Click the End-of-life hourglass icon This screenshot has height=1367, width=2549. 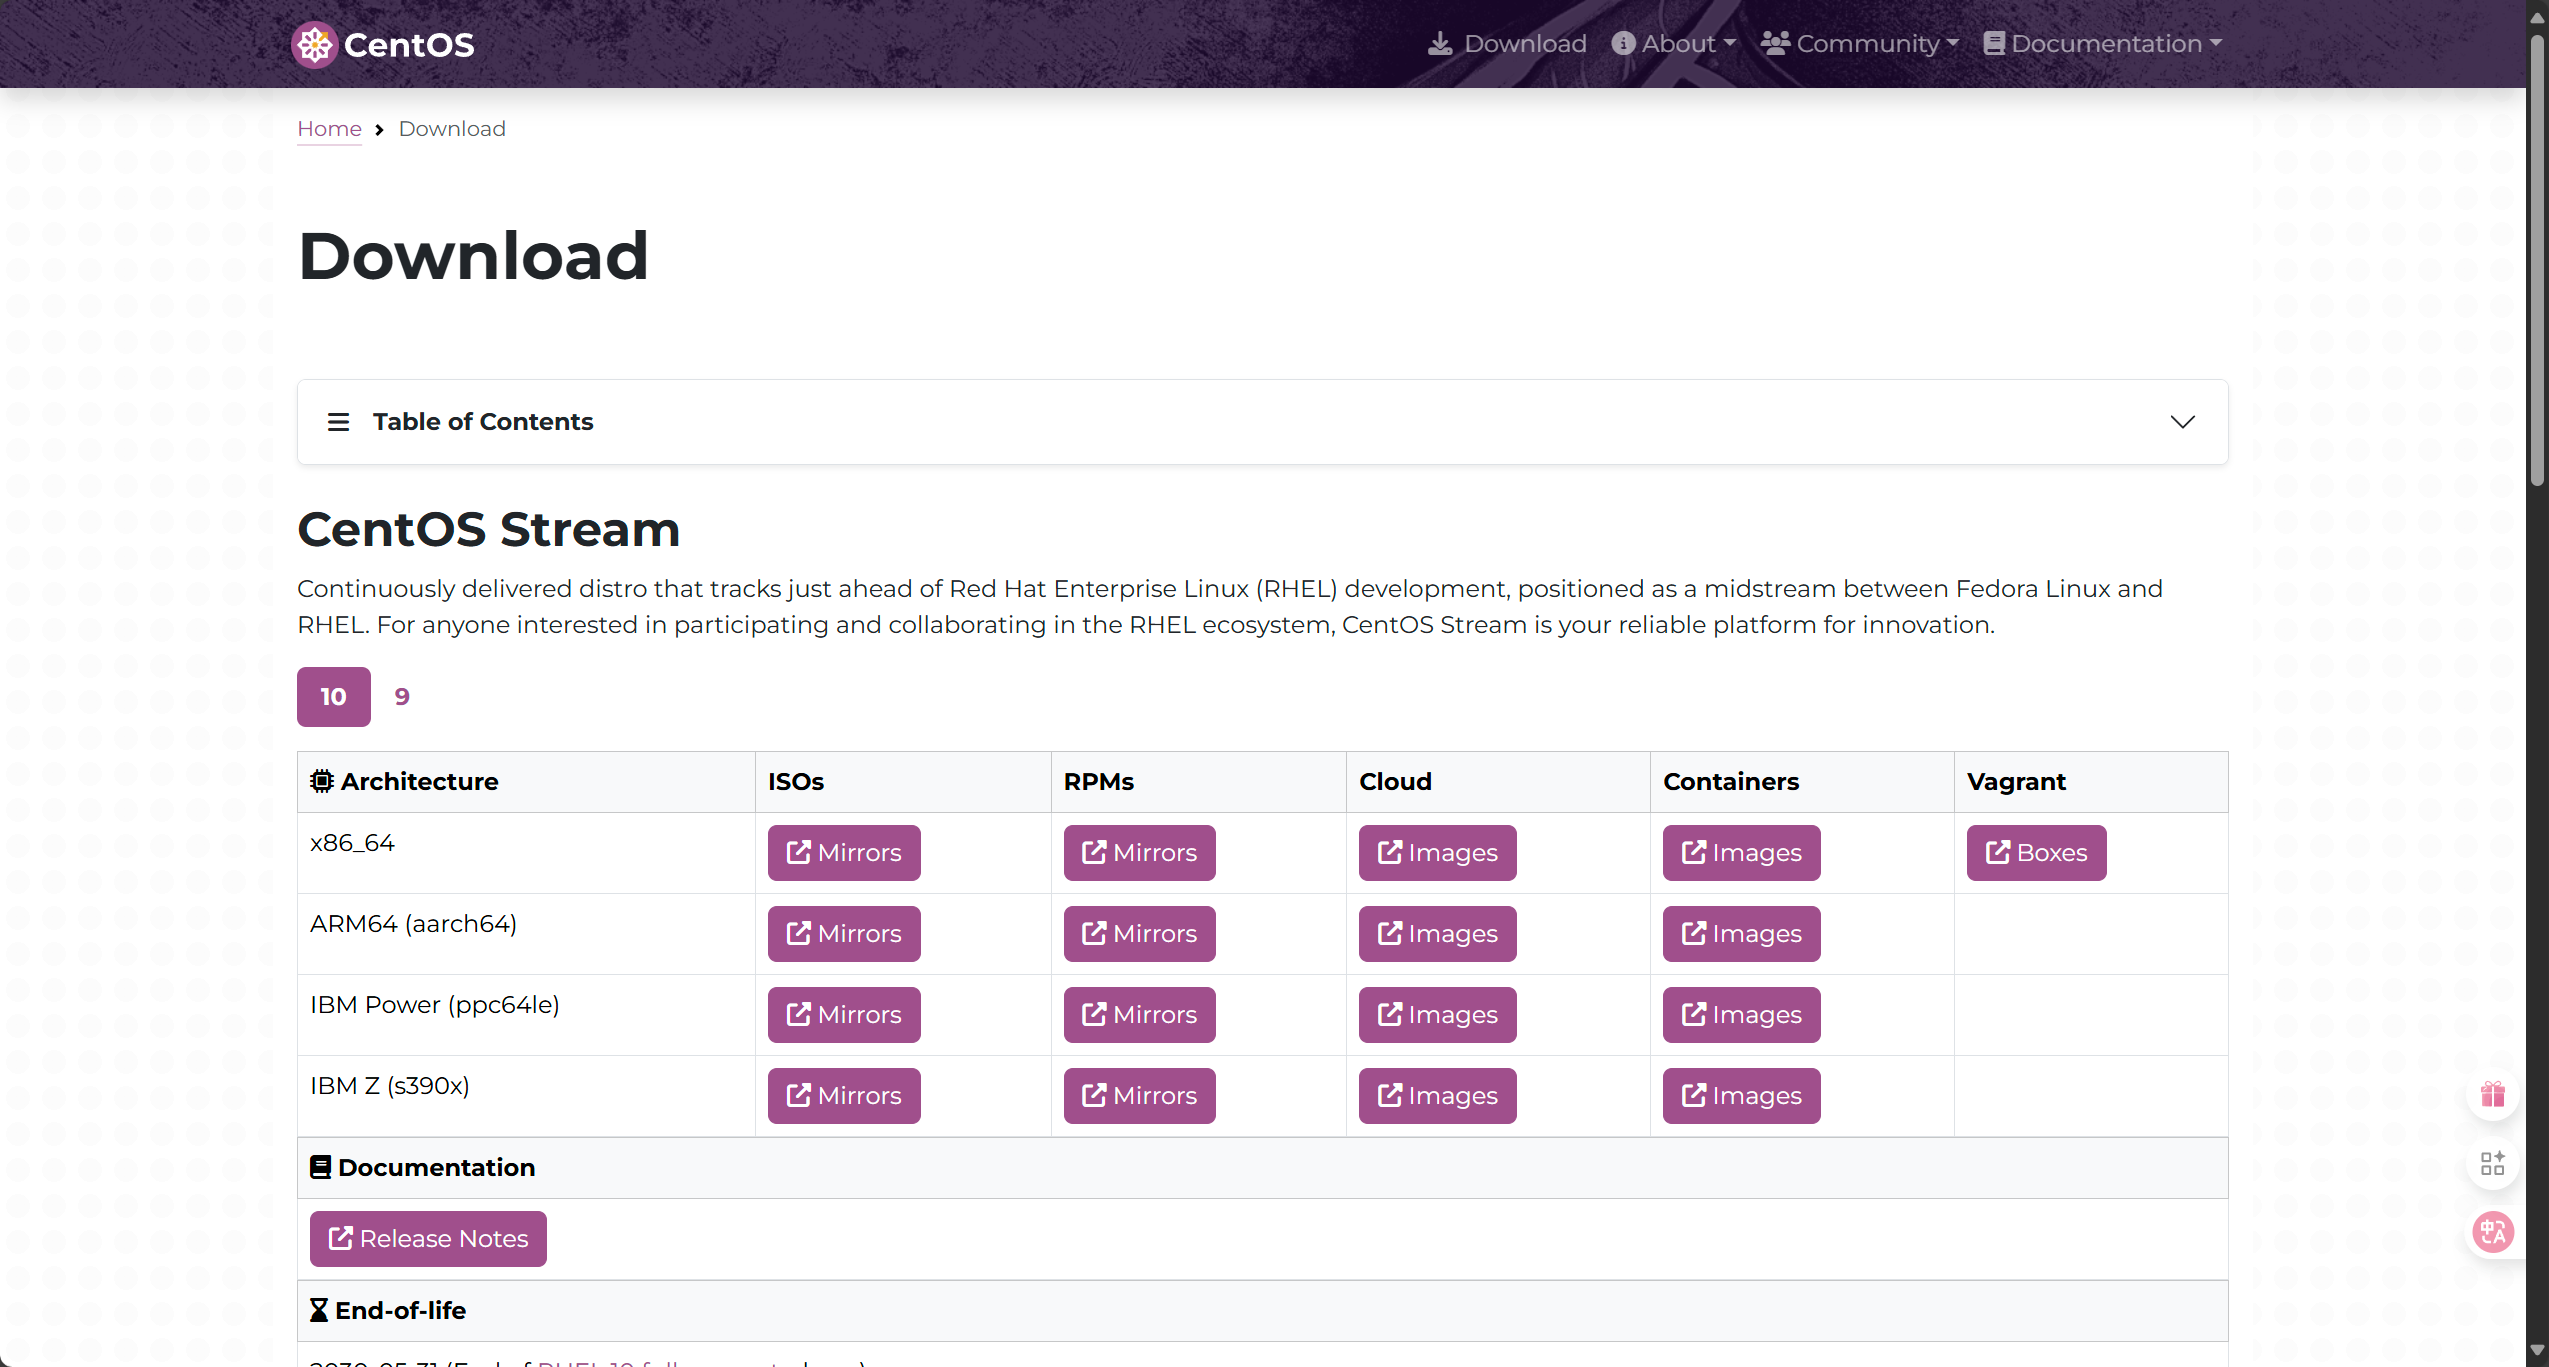tap(319, 1311)
